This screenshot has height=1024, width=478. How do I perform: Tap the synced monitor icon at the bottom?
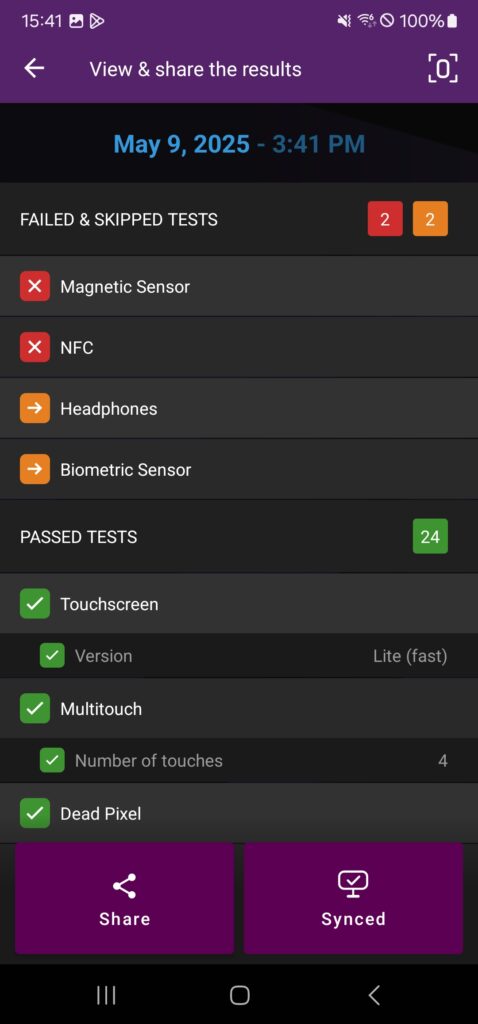click(x=353, y=885)
